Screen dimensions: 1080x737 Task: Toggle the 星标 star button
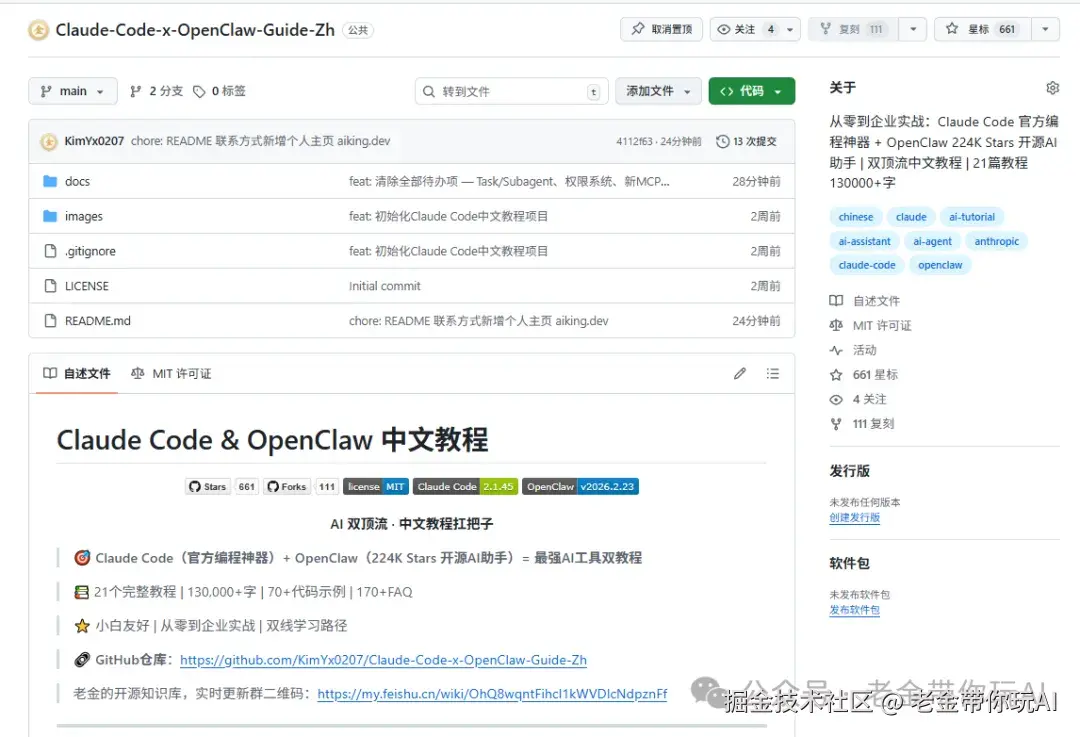983,30
